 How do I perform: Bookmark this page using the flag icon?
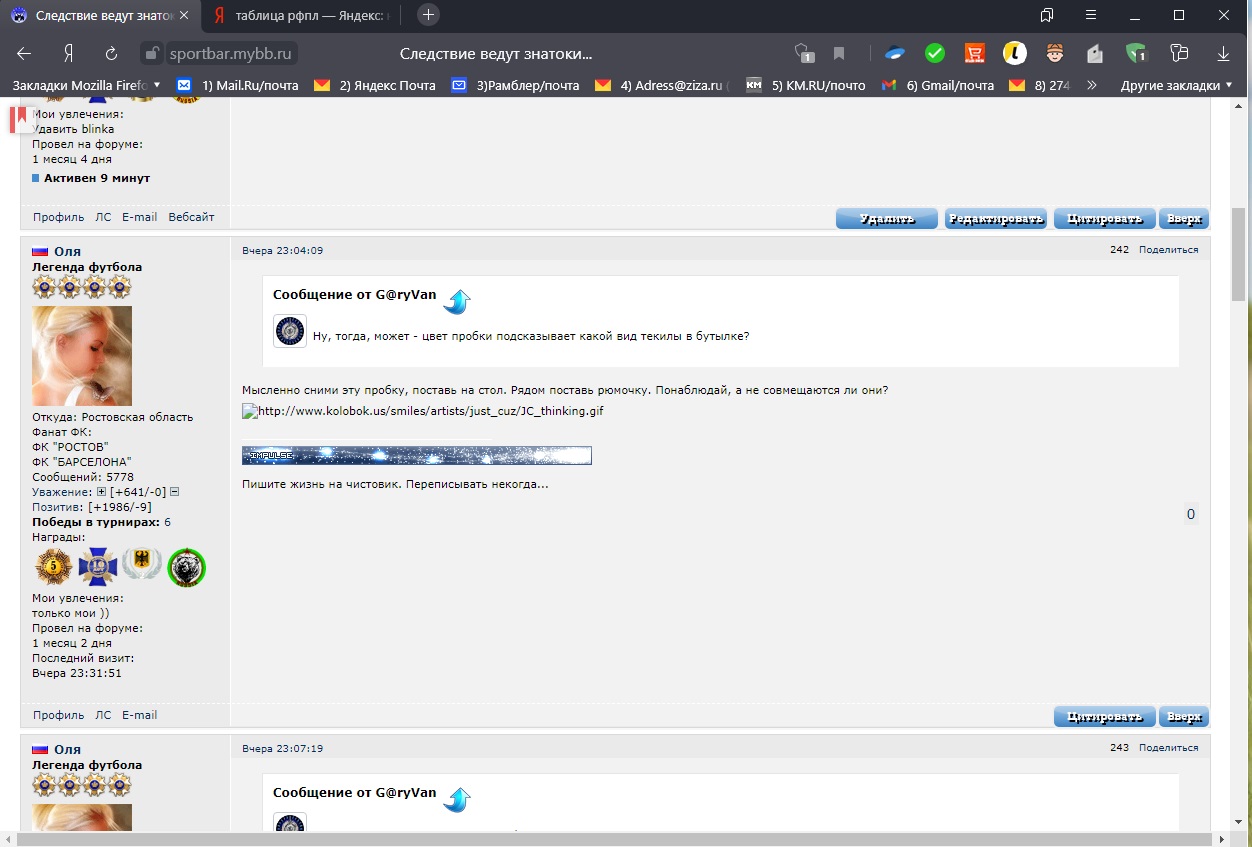[839, 54]
